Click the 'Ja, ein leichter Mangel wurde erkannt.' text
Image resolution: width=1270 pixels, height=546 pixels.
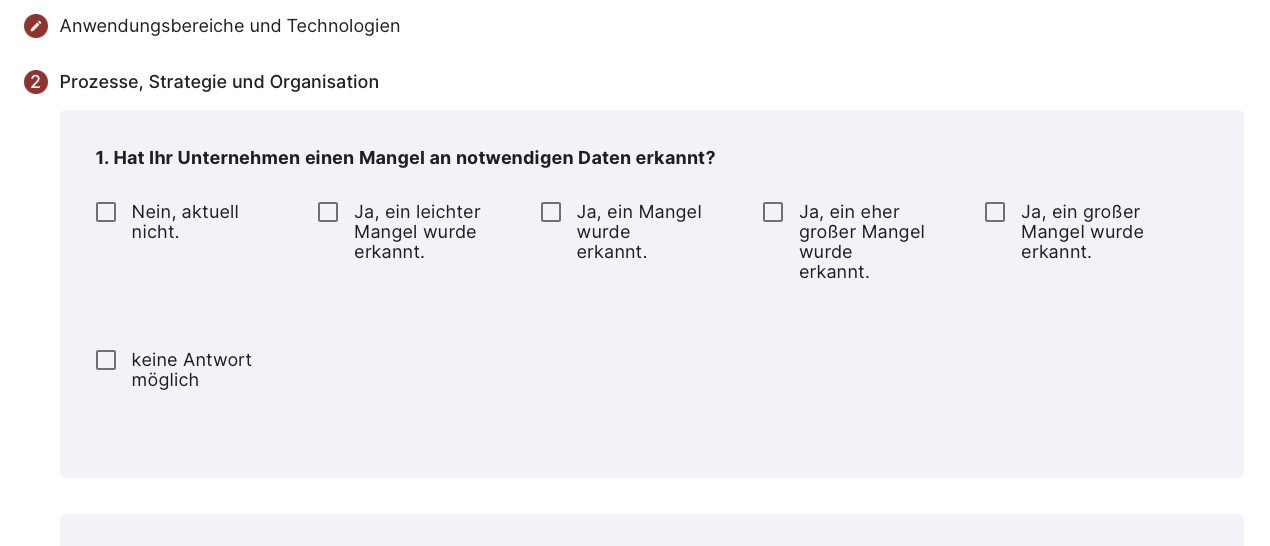coord(417,232)
